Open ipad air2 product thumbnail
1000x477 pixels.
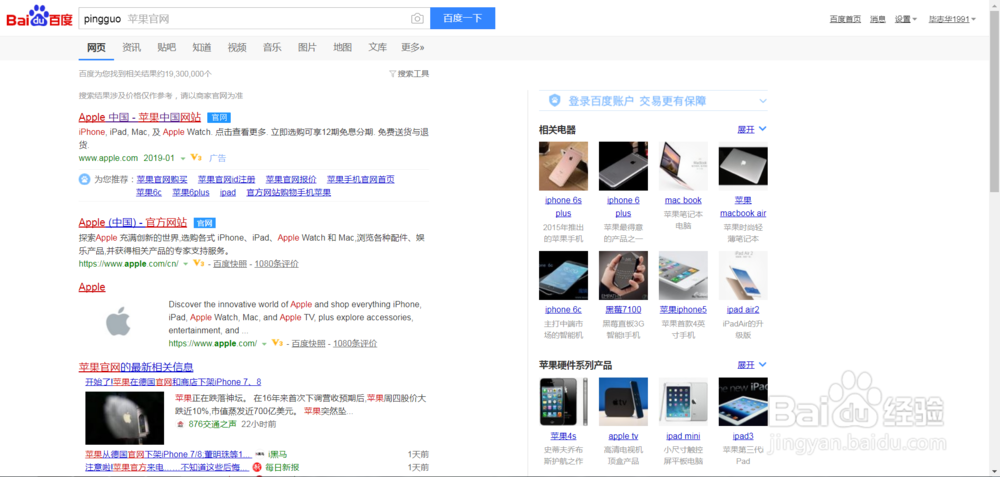(x=743, y=275)
